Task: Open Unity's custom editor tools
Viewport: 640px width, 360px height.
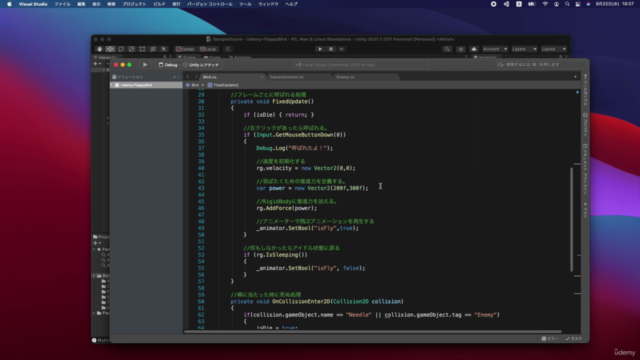Action: 164,49
